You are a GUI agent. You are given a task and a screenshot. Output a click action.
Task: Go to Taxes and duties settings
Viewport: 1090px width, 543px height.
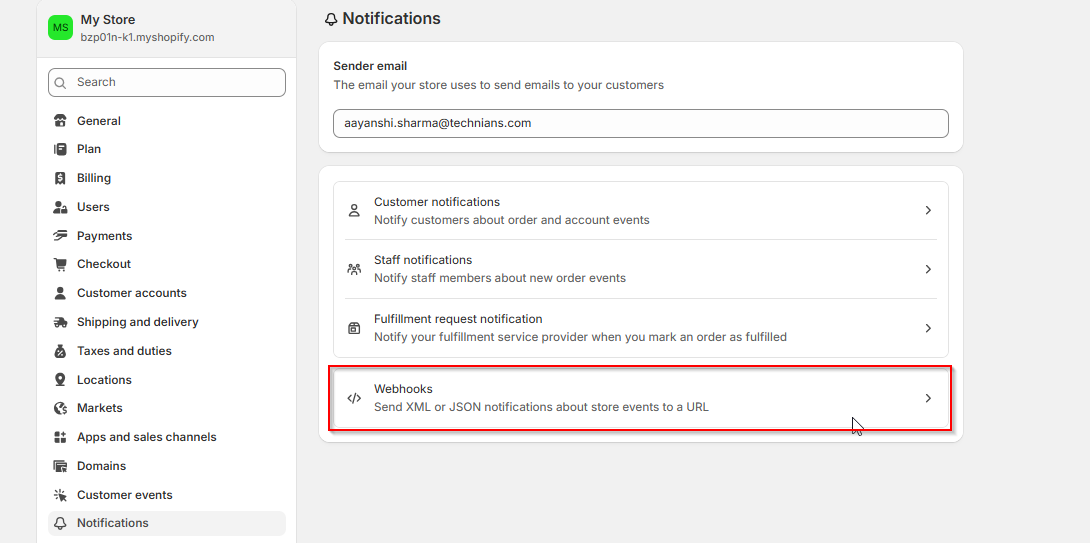(124, 351)
